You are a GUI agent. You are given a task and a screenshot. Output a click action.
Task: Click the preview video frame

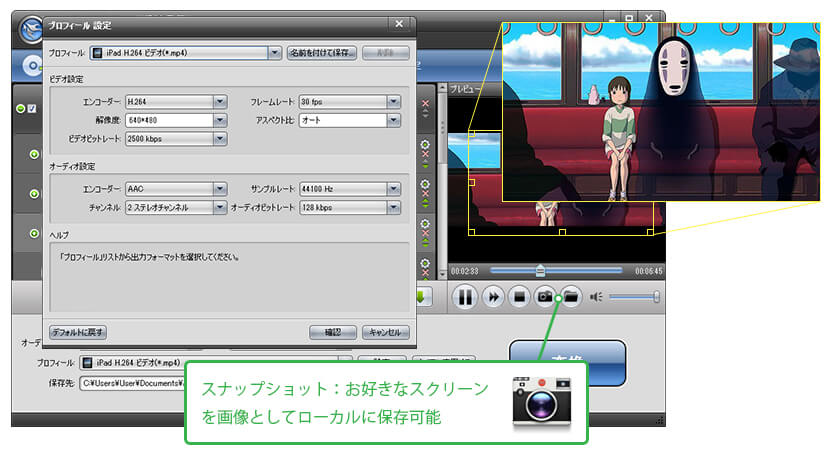[x=556, y=179]
